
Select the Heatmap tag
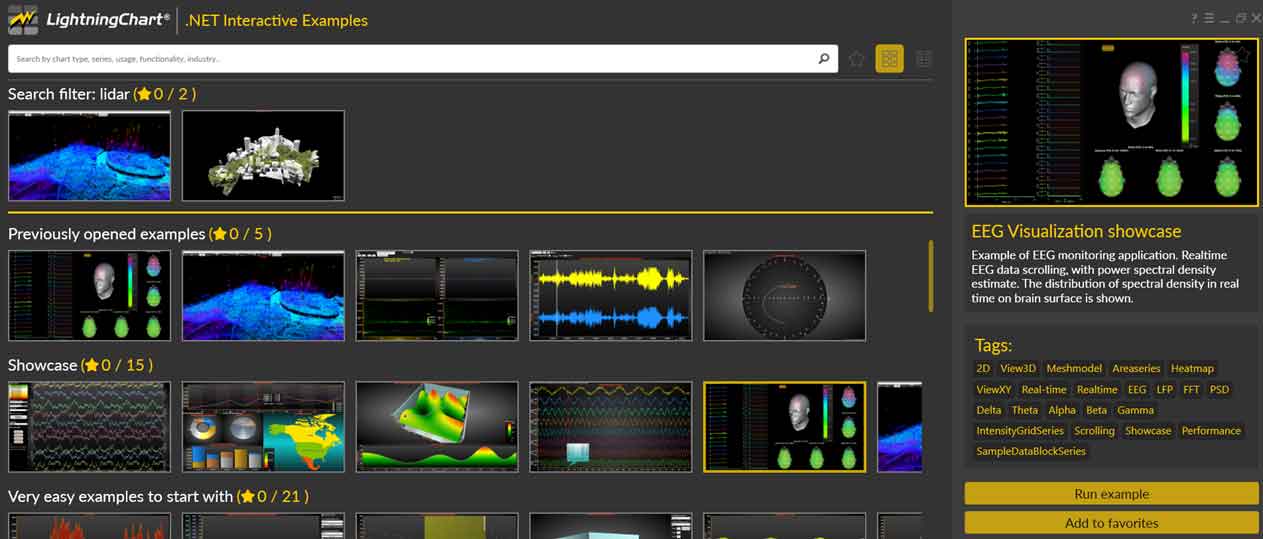click(x=1192, y=368)
